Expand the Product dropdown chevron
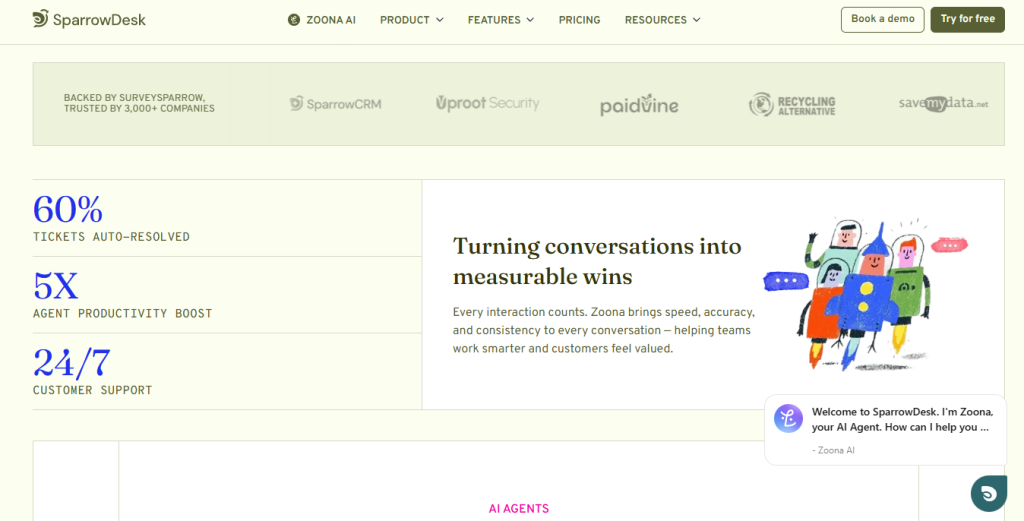 440,20
